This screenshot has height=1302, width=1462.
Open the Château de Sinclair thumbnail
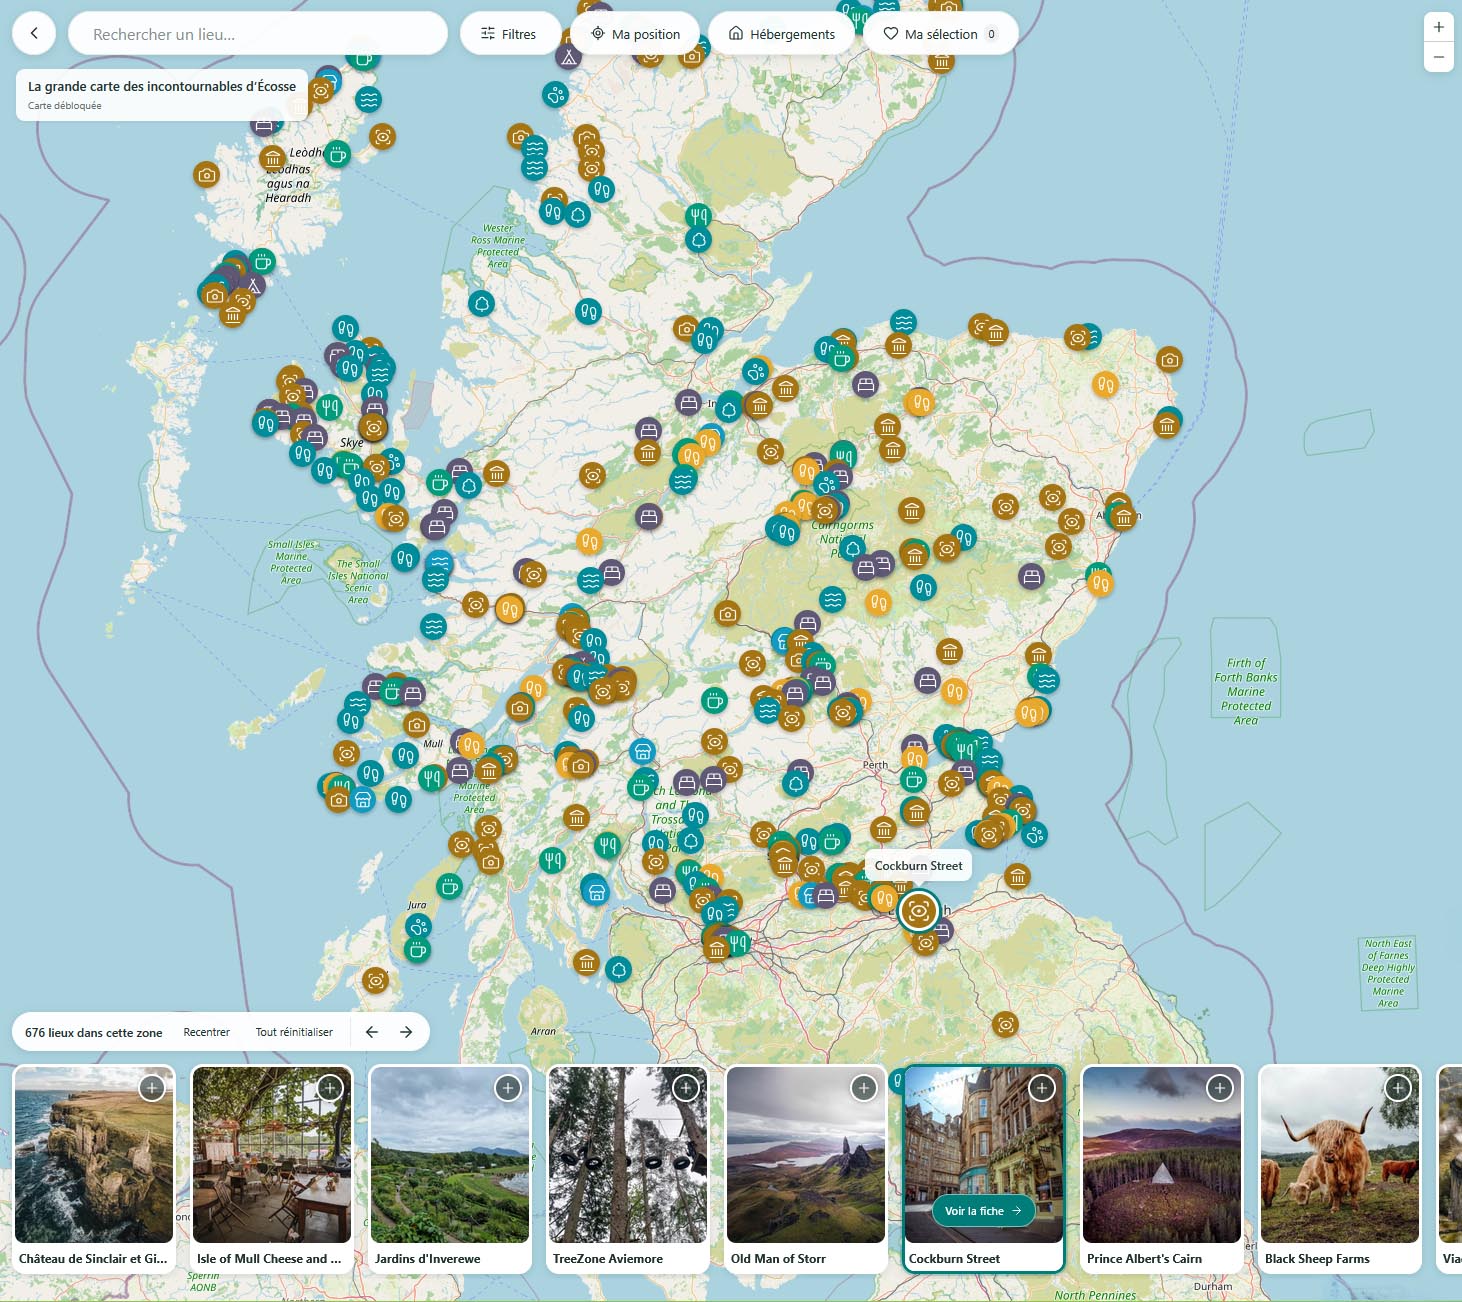point(94,1155)
